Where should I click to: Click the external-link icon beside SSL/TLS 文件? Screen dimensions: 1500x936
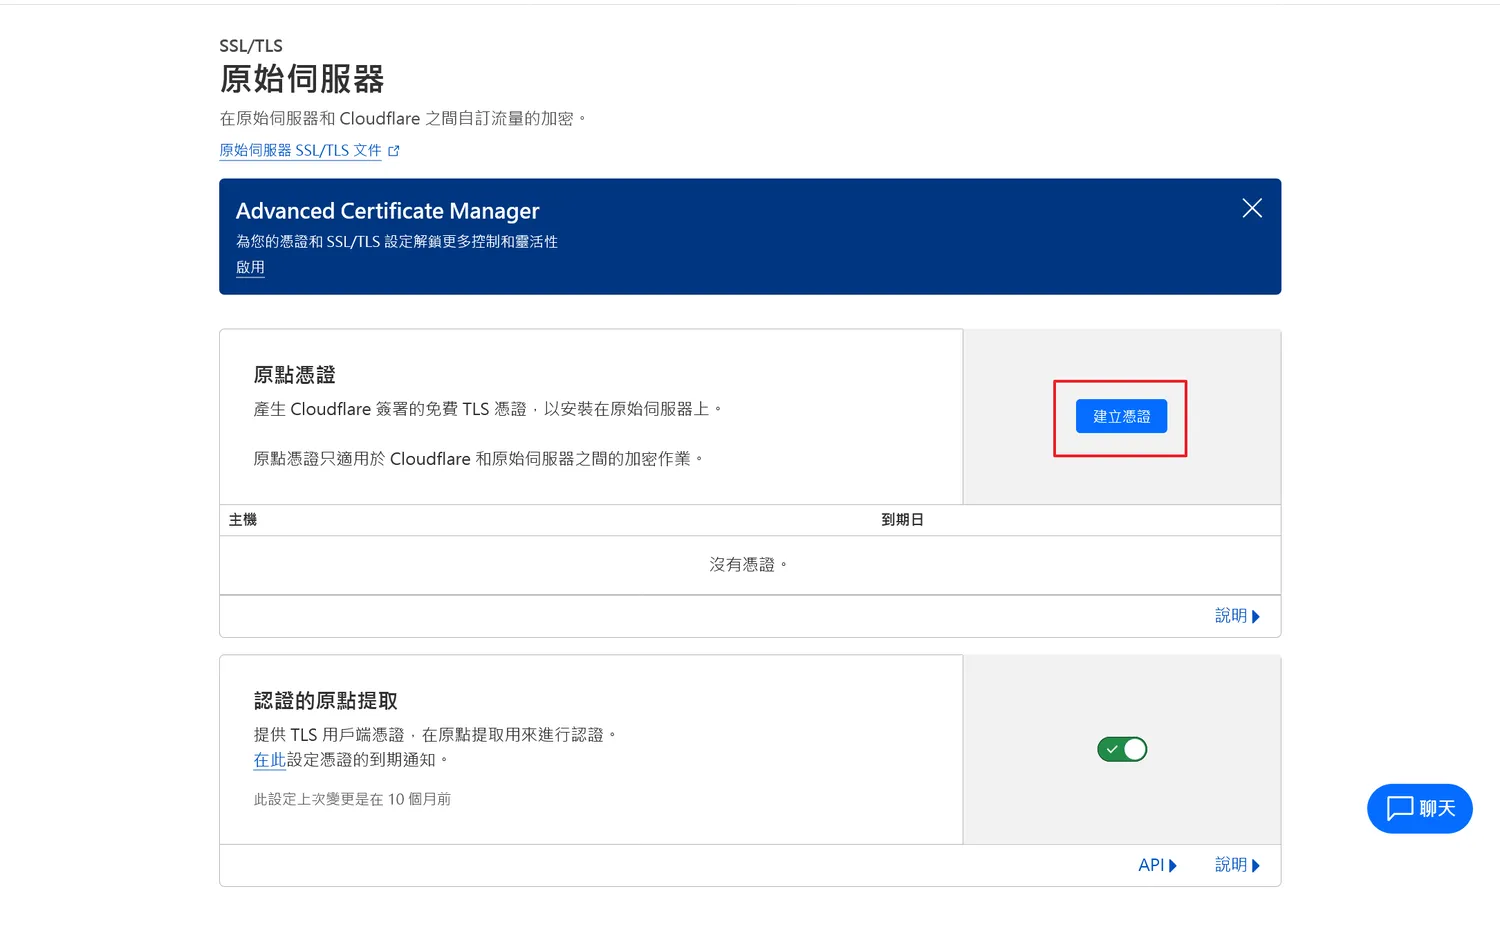(394, 151)
